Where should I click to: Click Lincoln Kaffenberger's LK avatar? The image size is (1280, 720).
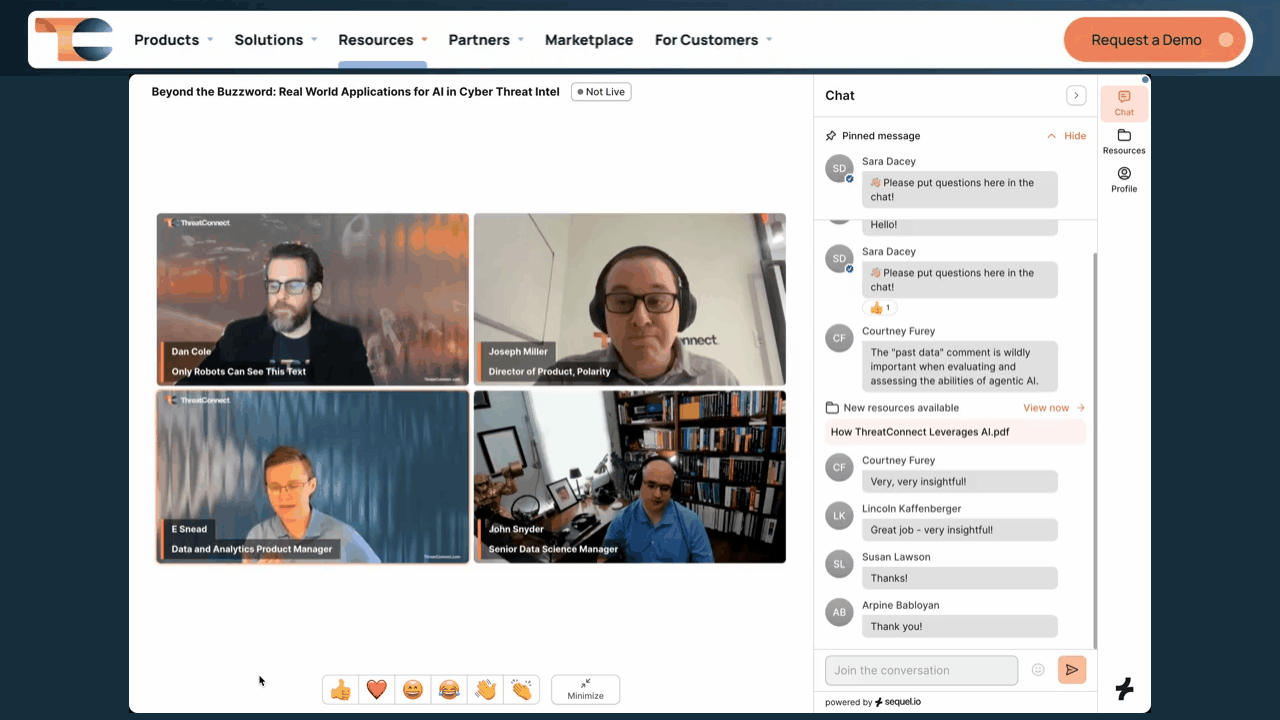(x=839, y=515)
